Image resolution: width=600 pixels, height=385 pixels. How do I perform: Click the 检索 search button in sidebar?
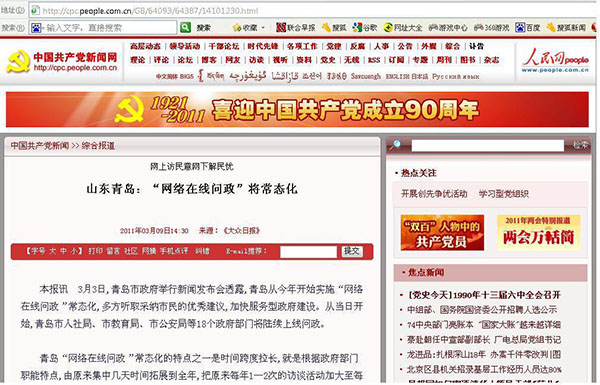(580, 145)
